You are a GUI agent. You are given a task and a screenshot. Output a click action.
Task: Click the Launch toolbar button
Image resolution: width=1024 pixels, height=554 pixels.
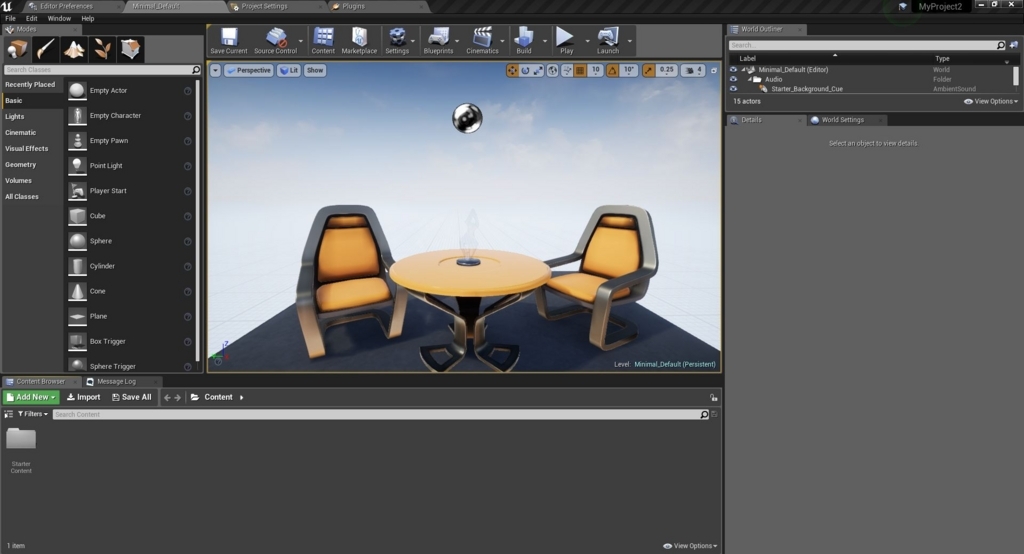pos(607,41)
